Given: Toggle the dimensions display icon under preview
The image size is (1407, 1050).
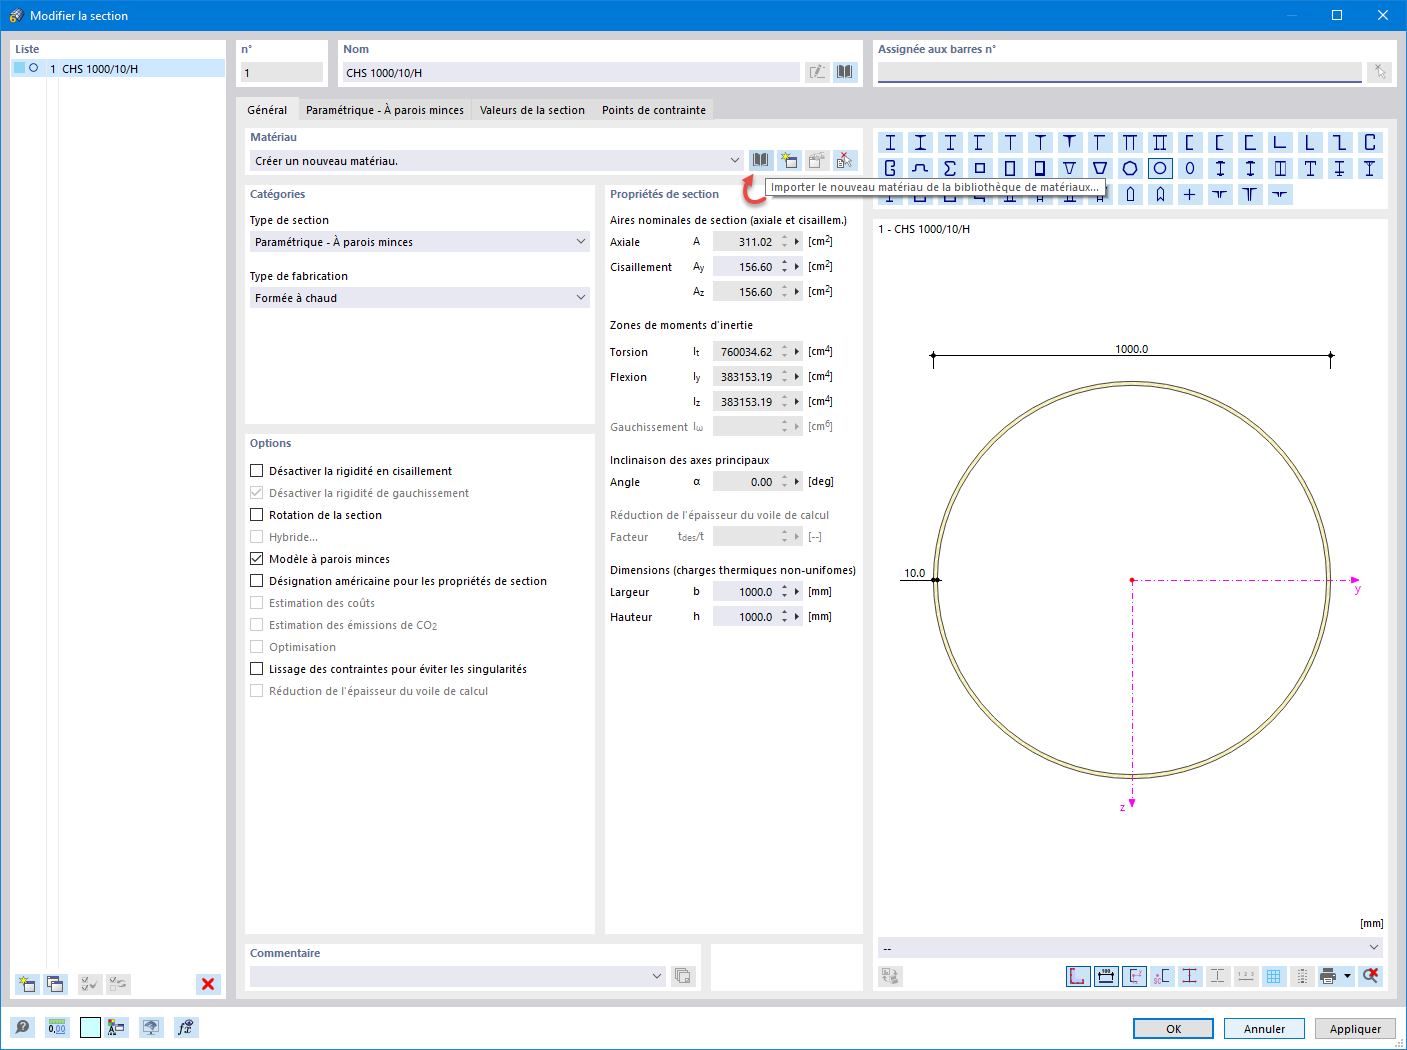Looking at the screenshot, I should point(1106,976).
